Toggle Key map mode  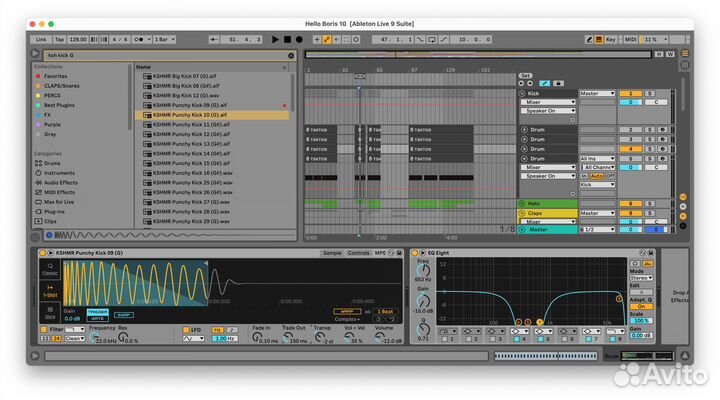[x=610, y=39]
